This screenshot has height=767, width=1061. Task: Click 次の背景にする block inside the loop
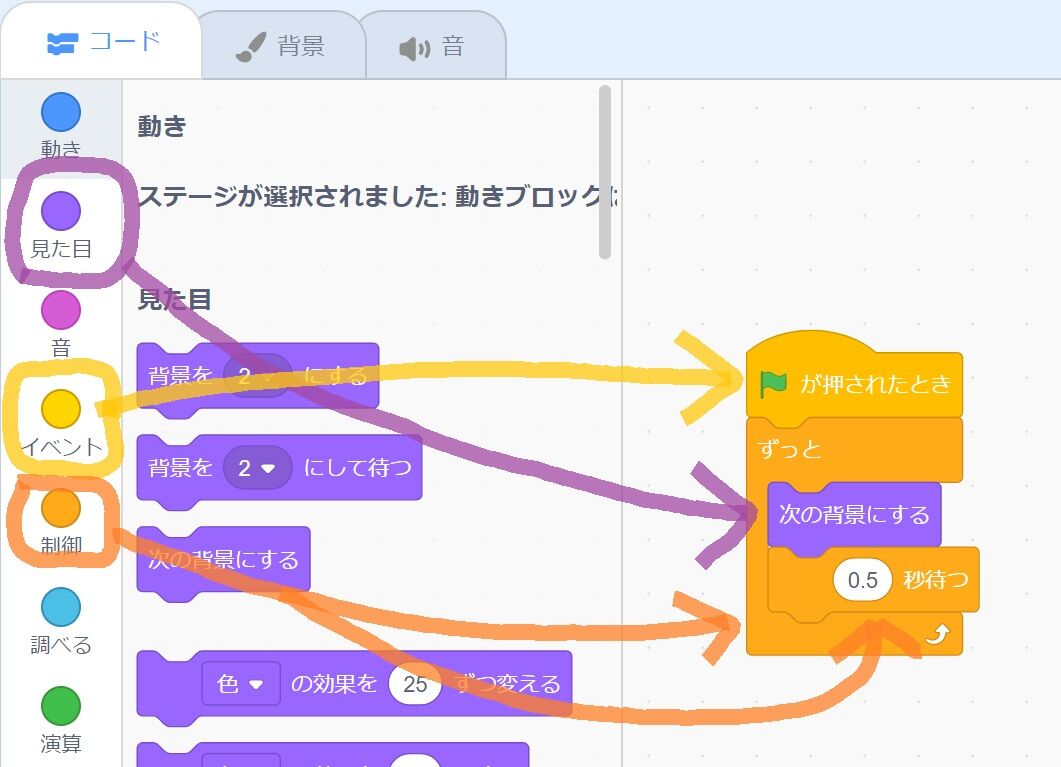point(855,515)
